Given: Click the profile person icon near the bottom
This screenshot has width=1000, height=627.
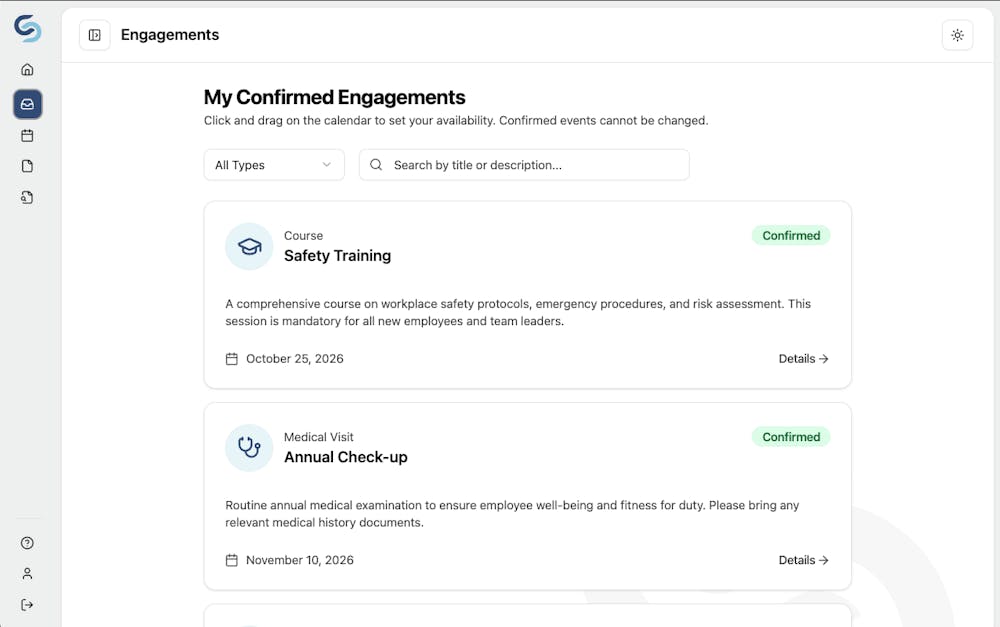Looking at the screenshot, I should click(27, 573).
